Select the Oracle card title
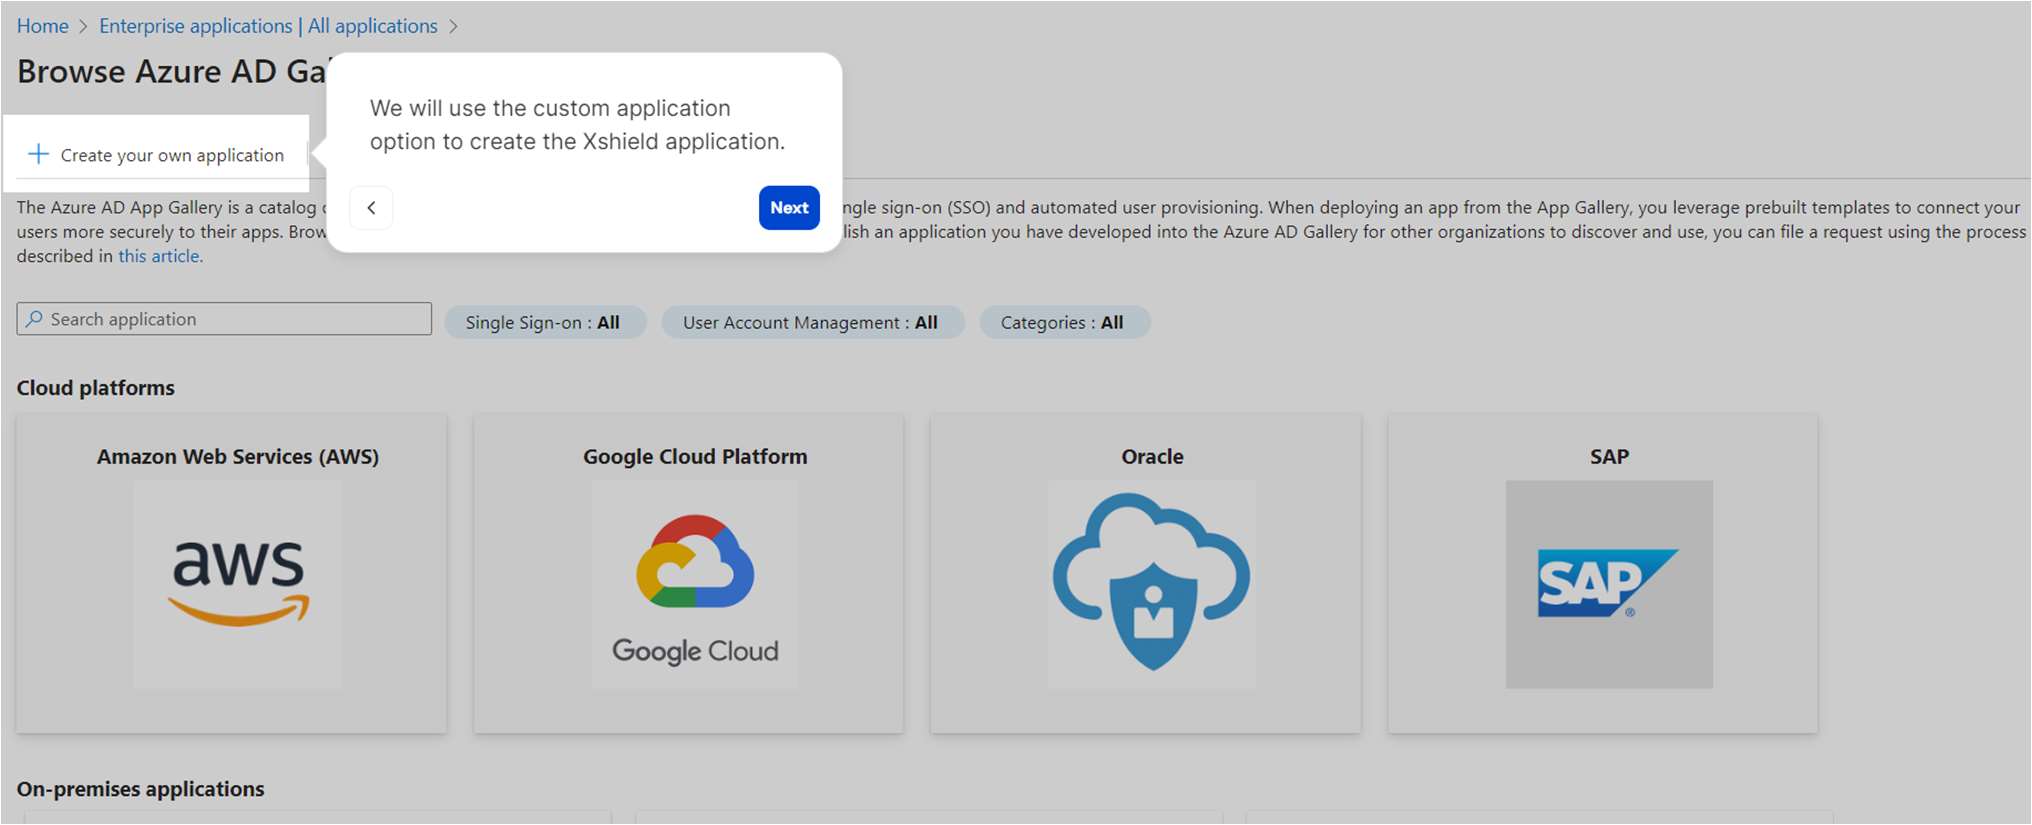Image resolution: width=2032 pixels, height=825 pixels. tap(1152, 457)
